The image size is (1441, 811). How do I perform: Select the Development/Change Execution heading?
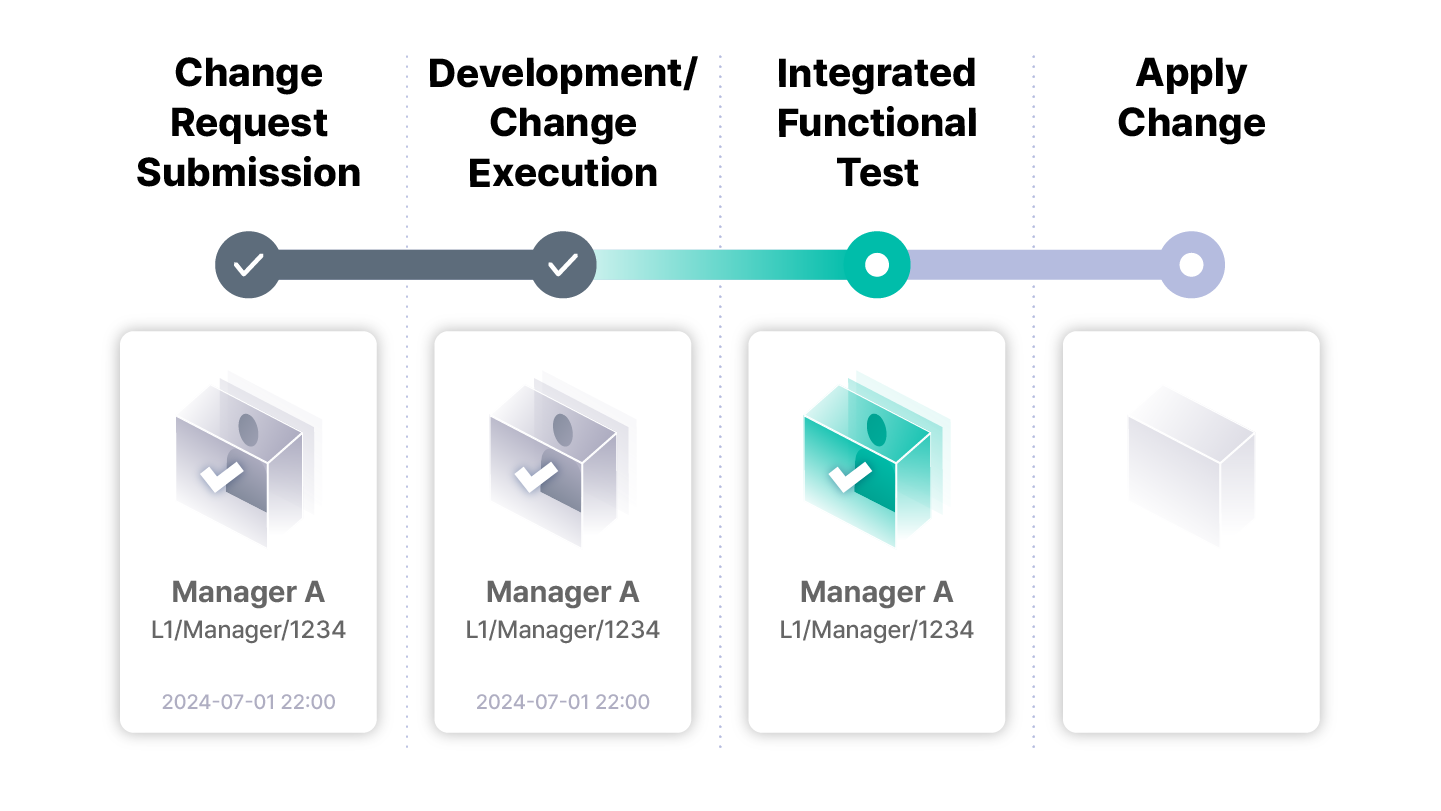pyautogui.click(x=563, y=123)
